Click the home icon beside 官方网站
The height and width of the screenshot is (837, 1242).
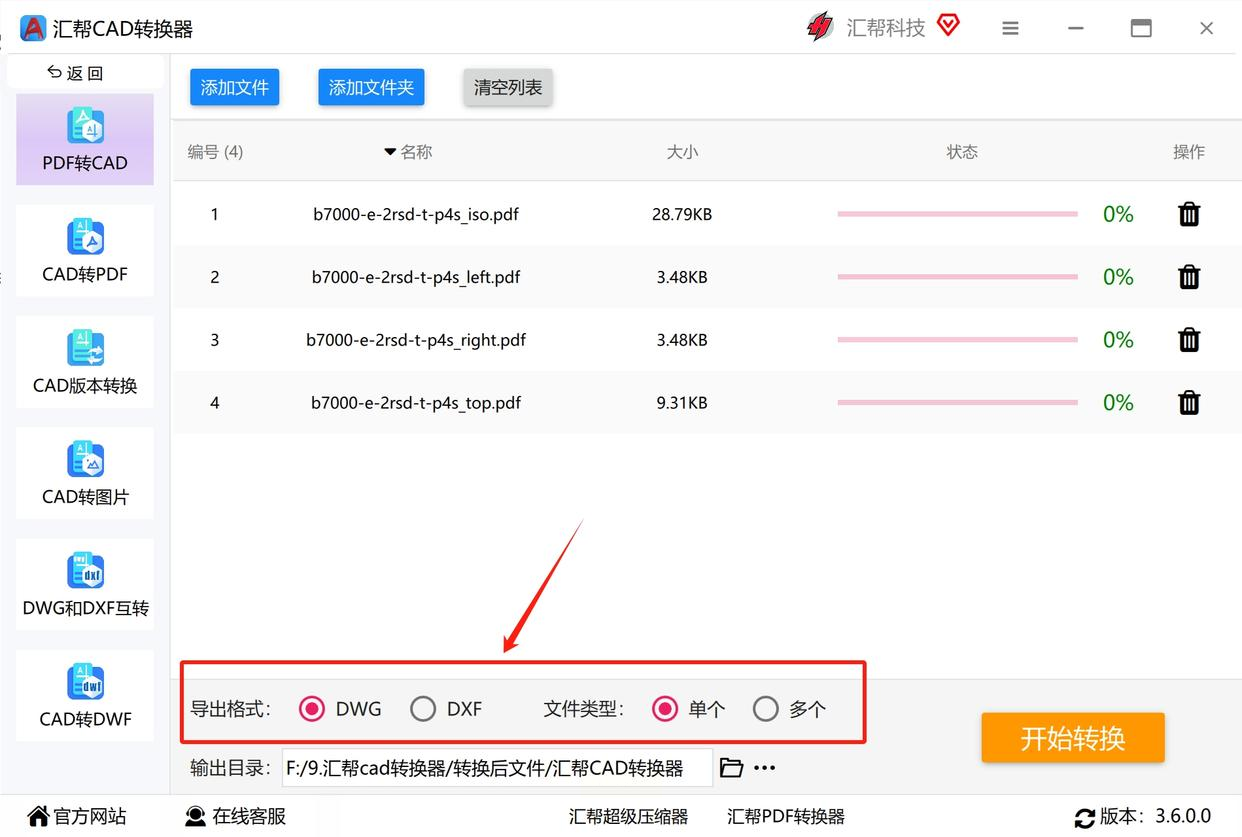click(38, 816)
